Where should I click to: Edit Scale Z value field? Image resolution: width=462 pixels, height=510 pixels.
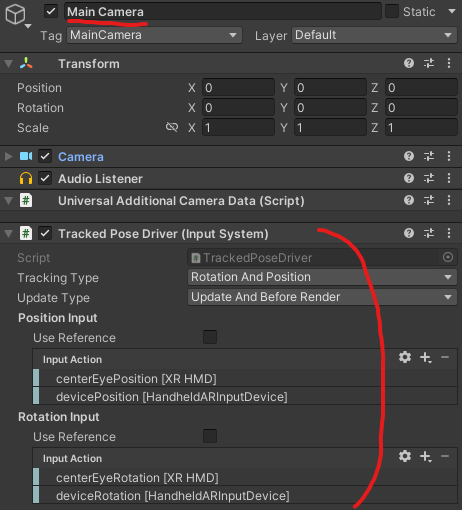pos(421,128)
